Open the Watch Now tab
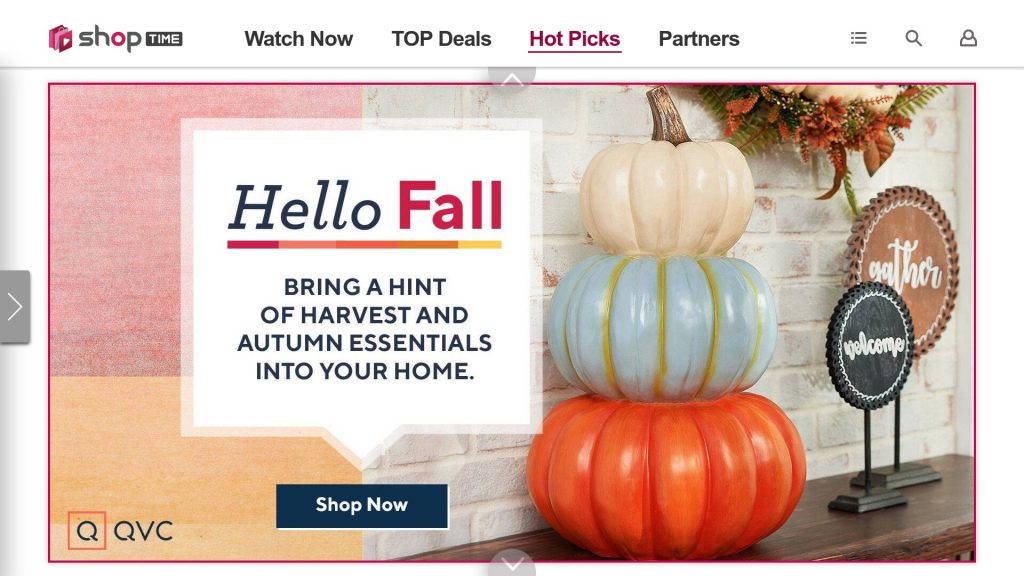The image size is (1024, 576). pos(298,39)
